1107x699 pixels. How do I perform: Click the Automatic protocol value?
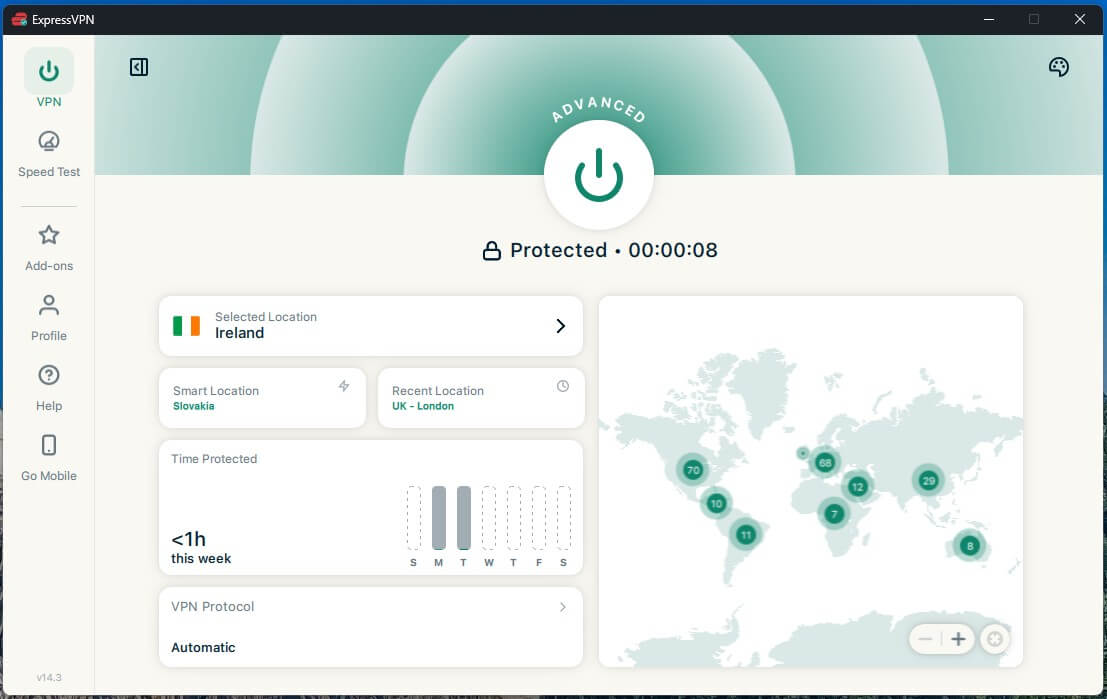tap(203, 647)
